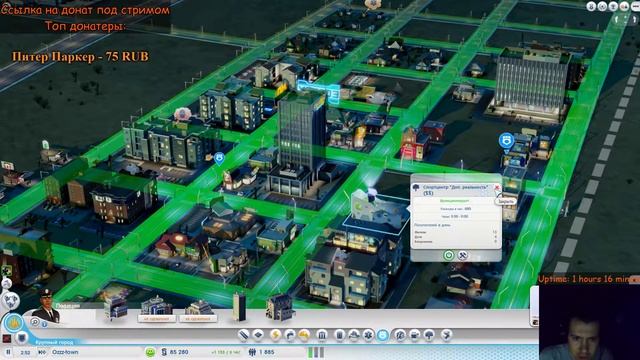The height and width of the screenshot is (360, 640).
Task: Click the glowing blue sign above tower
Action: tap(318, 91)
